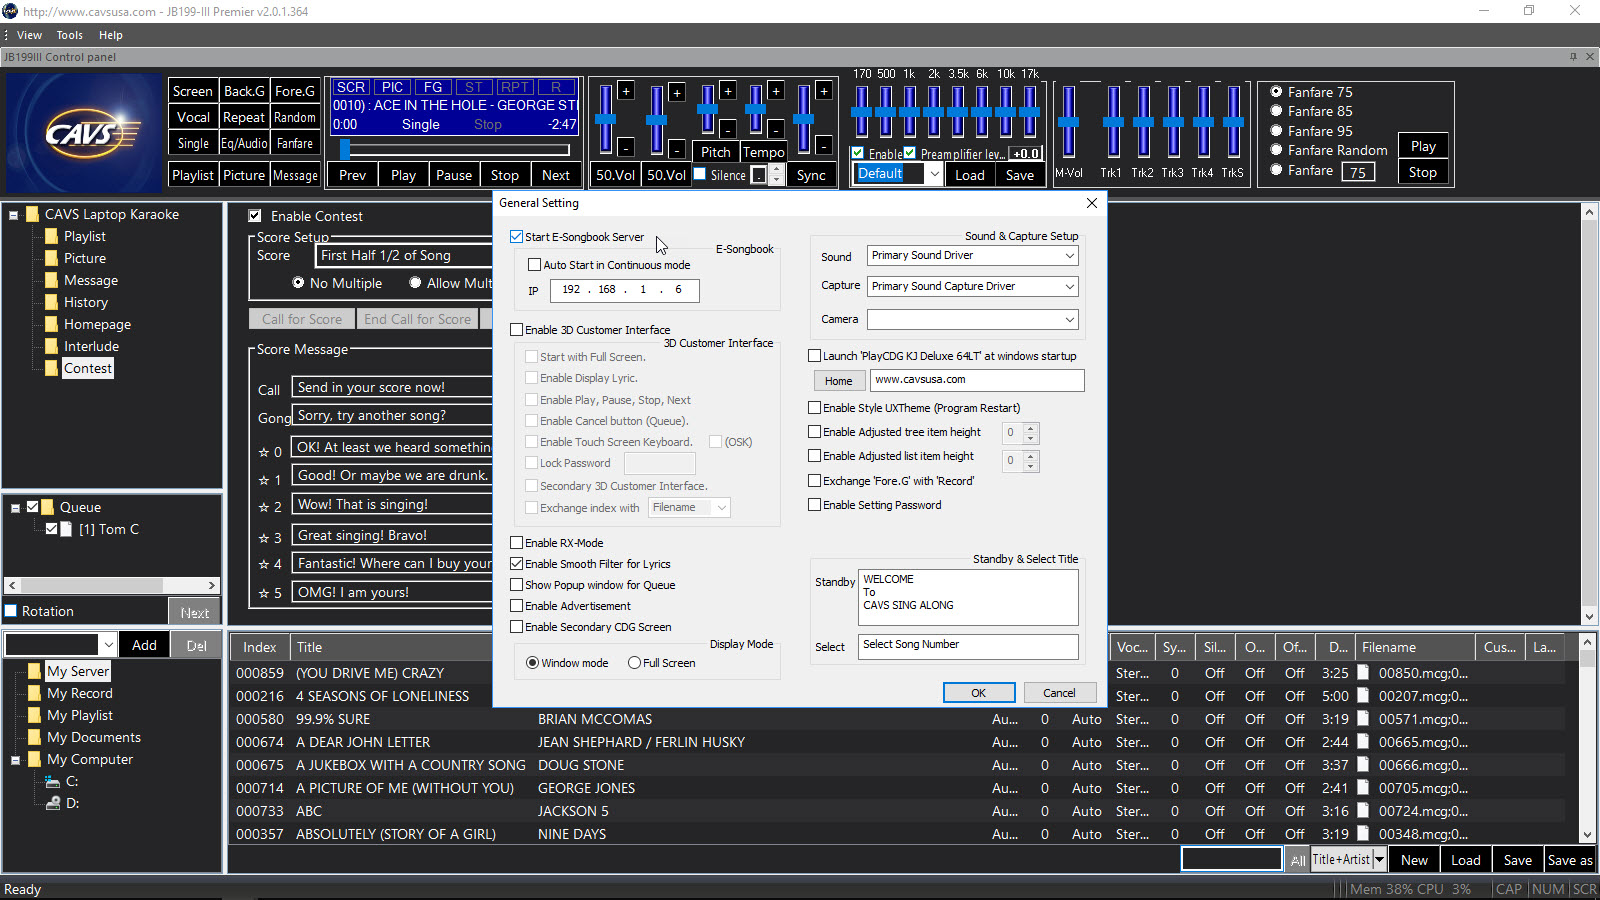Open the dropdown beside the Add button
The height and width of the screenshot is (900, 1600).
pyautogui.click(x=108, y=645)
